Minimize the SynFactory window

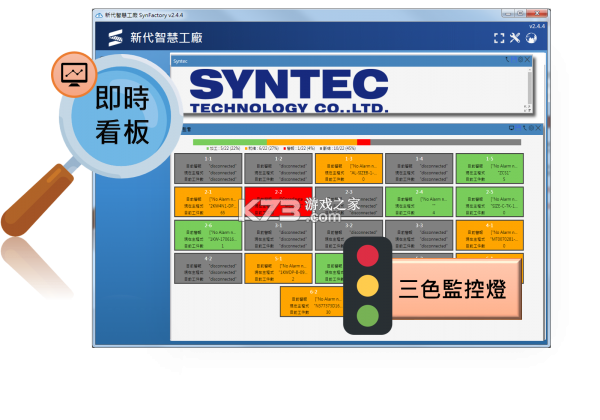tap(508, 13)
